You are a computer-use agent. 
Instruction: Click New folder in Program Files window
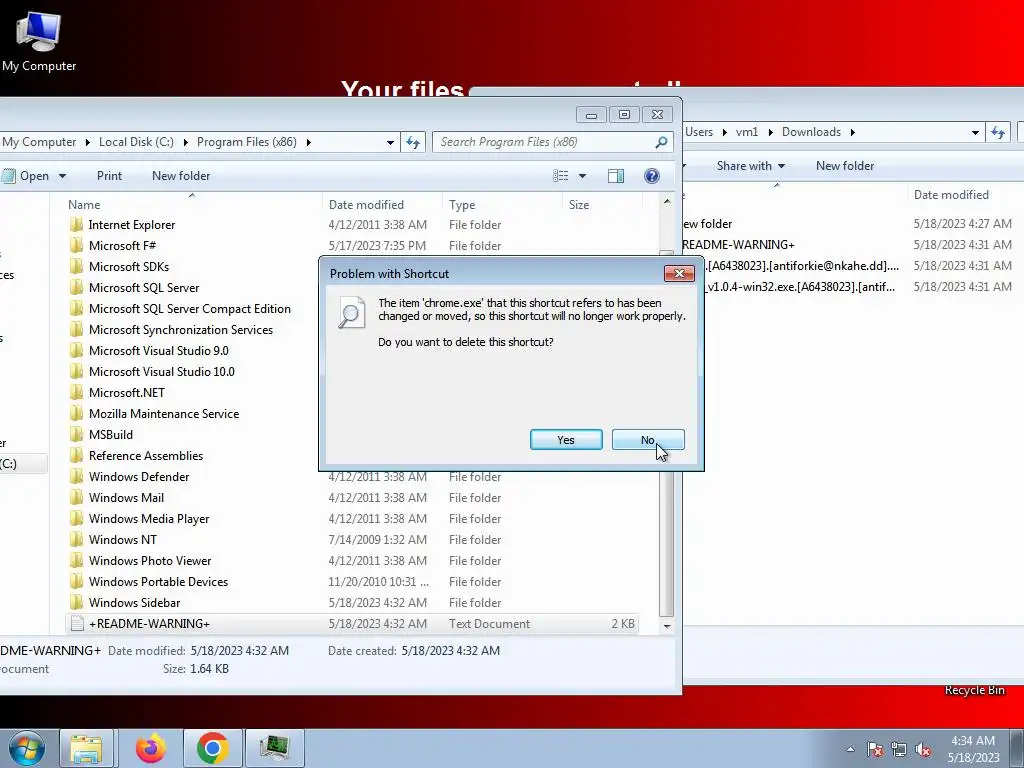coord(181,176)
